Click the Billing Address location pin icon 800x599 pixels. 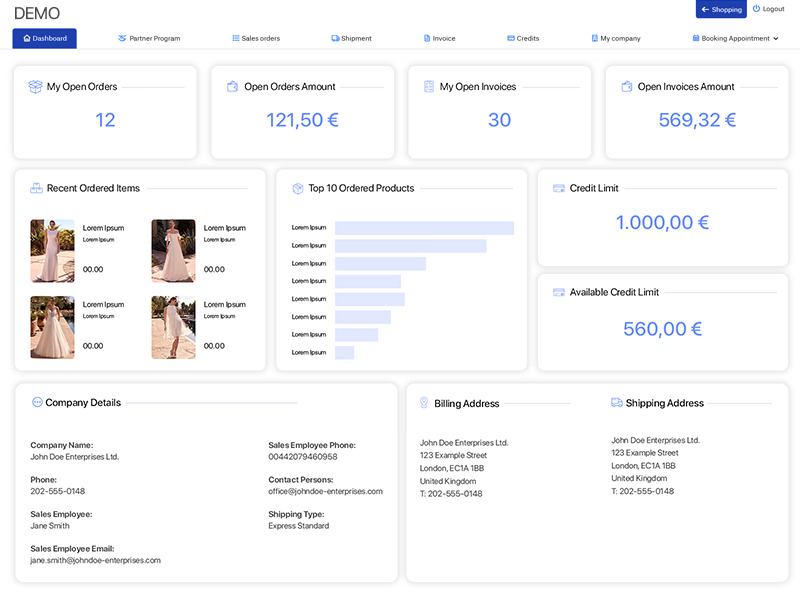(x=424, y=403)
